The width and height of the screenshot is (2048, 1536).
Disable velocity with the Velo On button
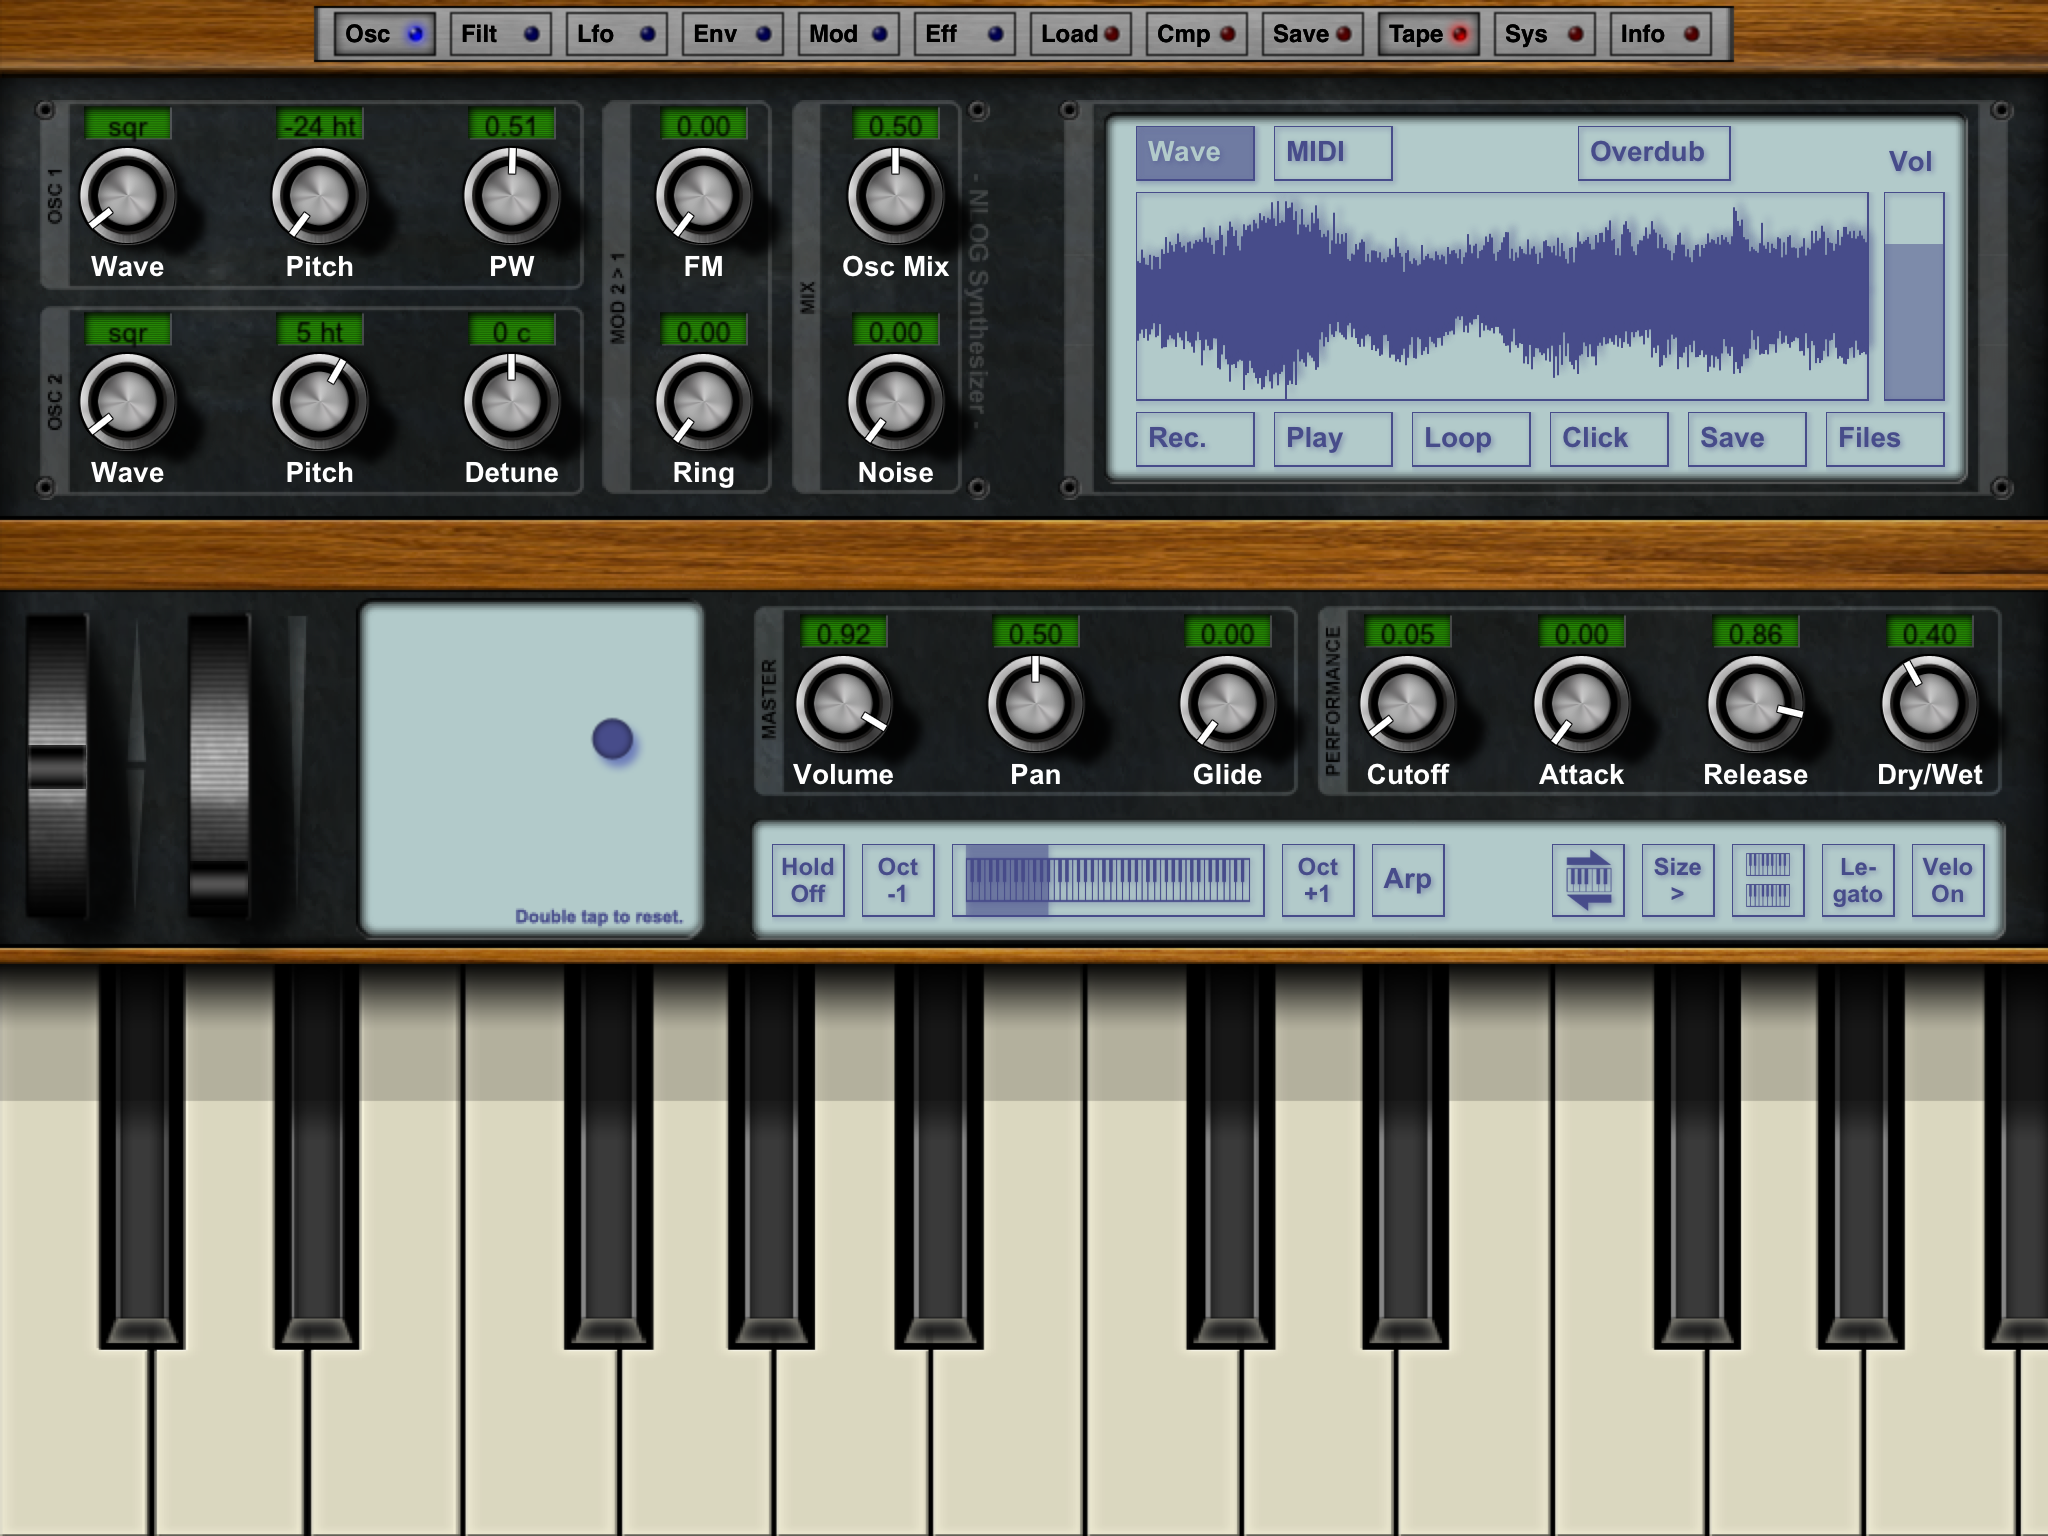pos(1946,880)
